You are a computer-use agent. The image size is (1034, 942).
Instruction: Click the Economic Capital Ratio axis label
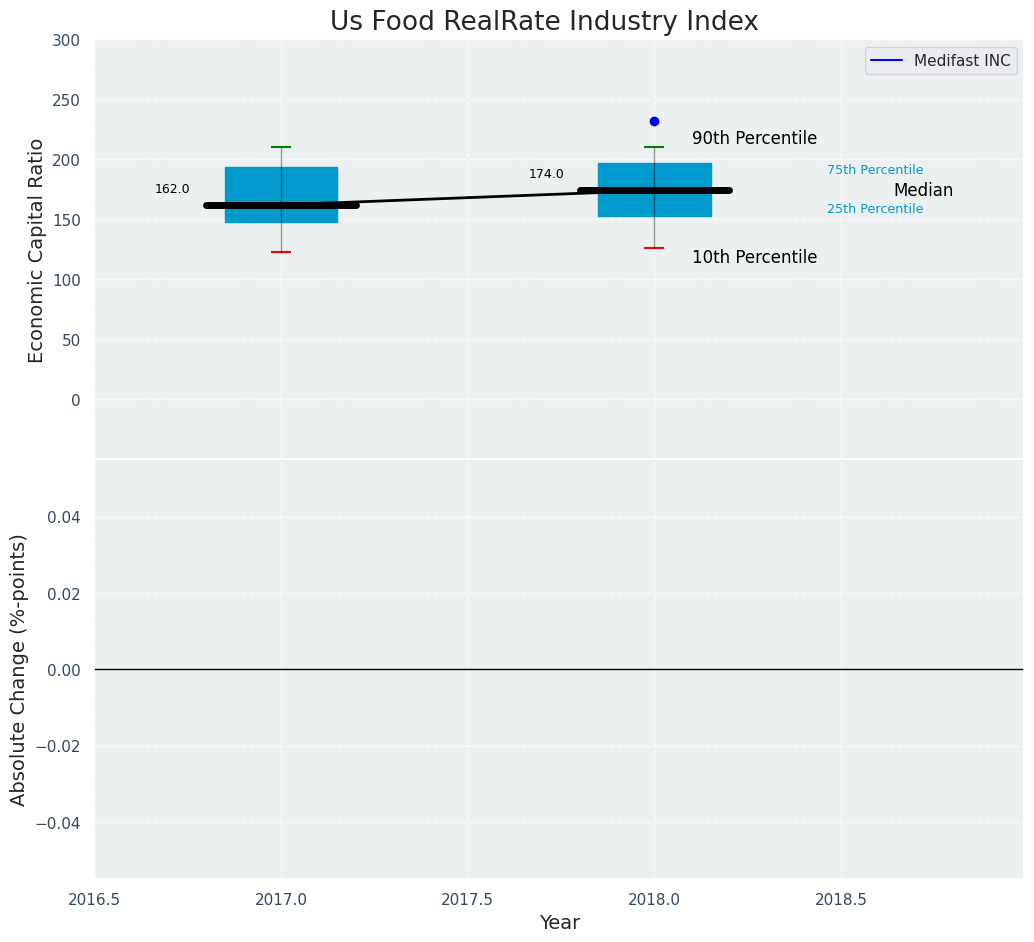[x=37, y=250]
